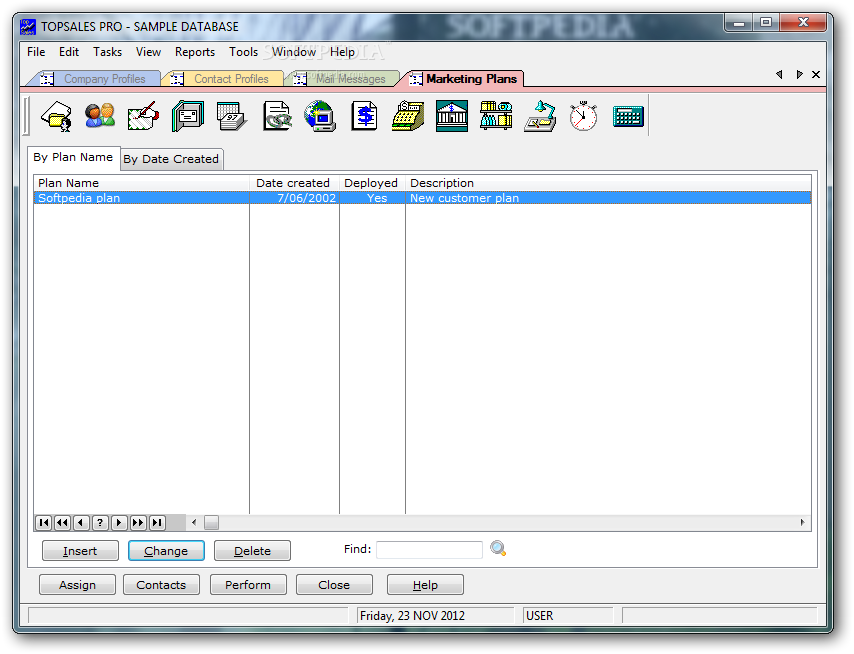
Task: Click the Change button
Action: pos(166,551)
